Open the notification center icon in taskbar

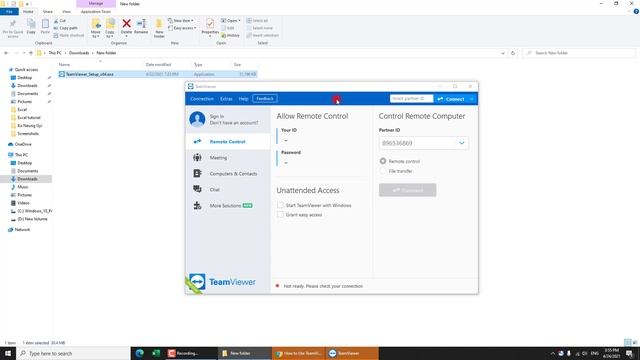coord(629,353)
